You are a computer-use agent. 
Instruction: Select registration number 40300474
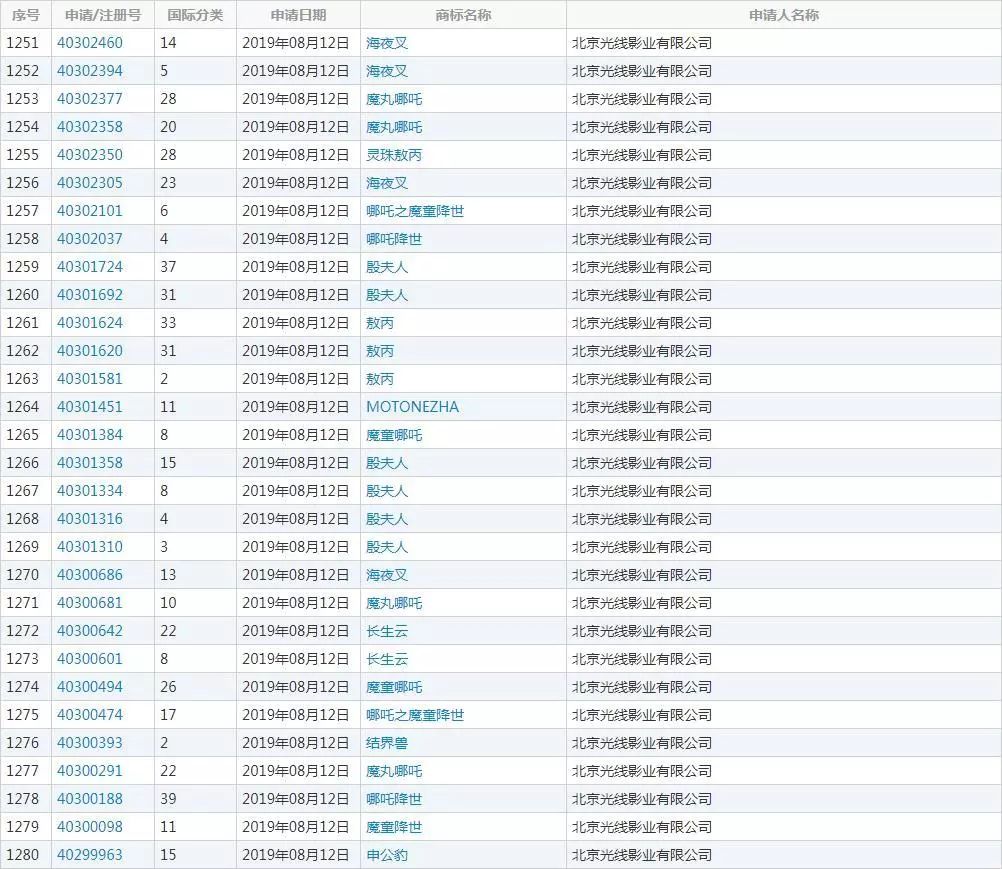[89, 715]
